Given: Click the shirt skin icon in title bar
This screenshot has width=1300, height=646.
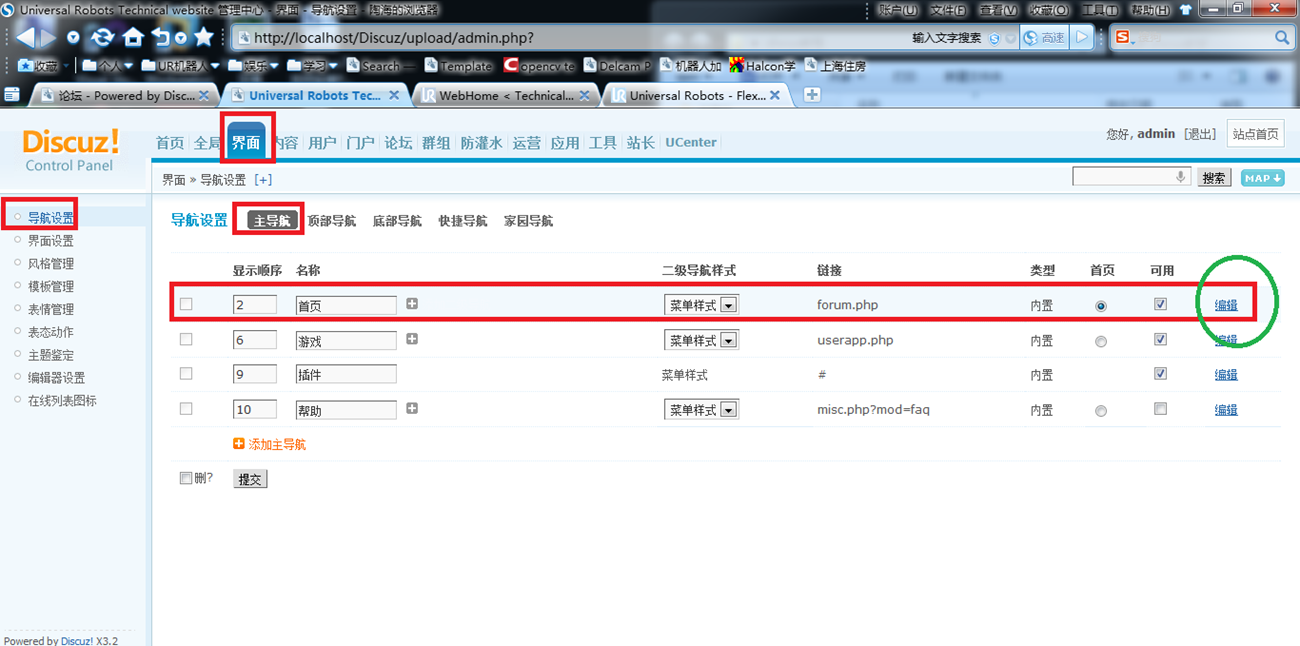Looking at the screenshot, I should [1186, 9].
